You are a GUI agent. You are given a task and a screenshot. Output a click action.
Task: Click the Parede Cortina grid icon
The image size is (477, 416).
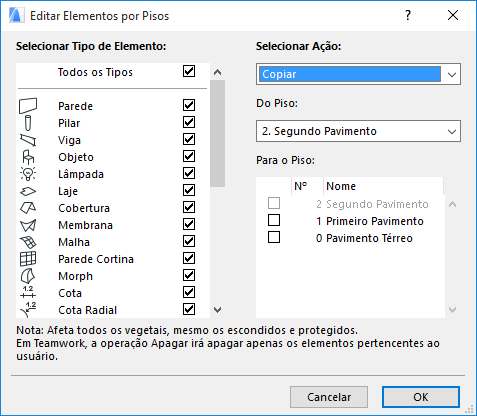click(28, 259)
